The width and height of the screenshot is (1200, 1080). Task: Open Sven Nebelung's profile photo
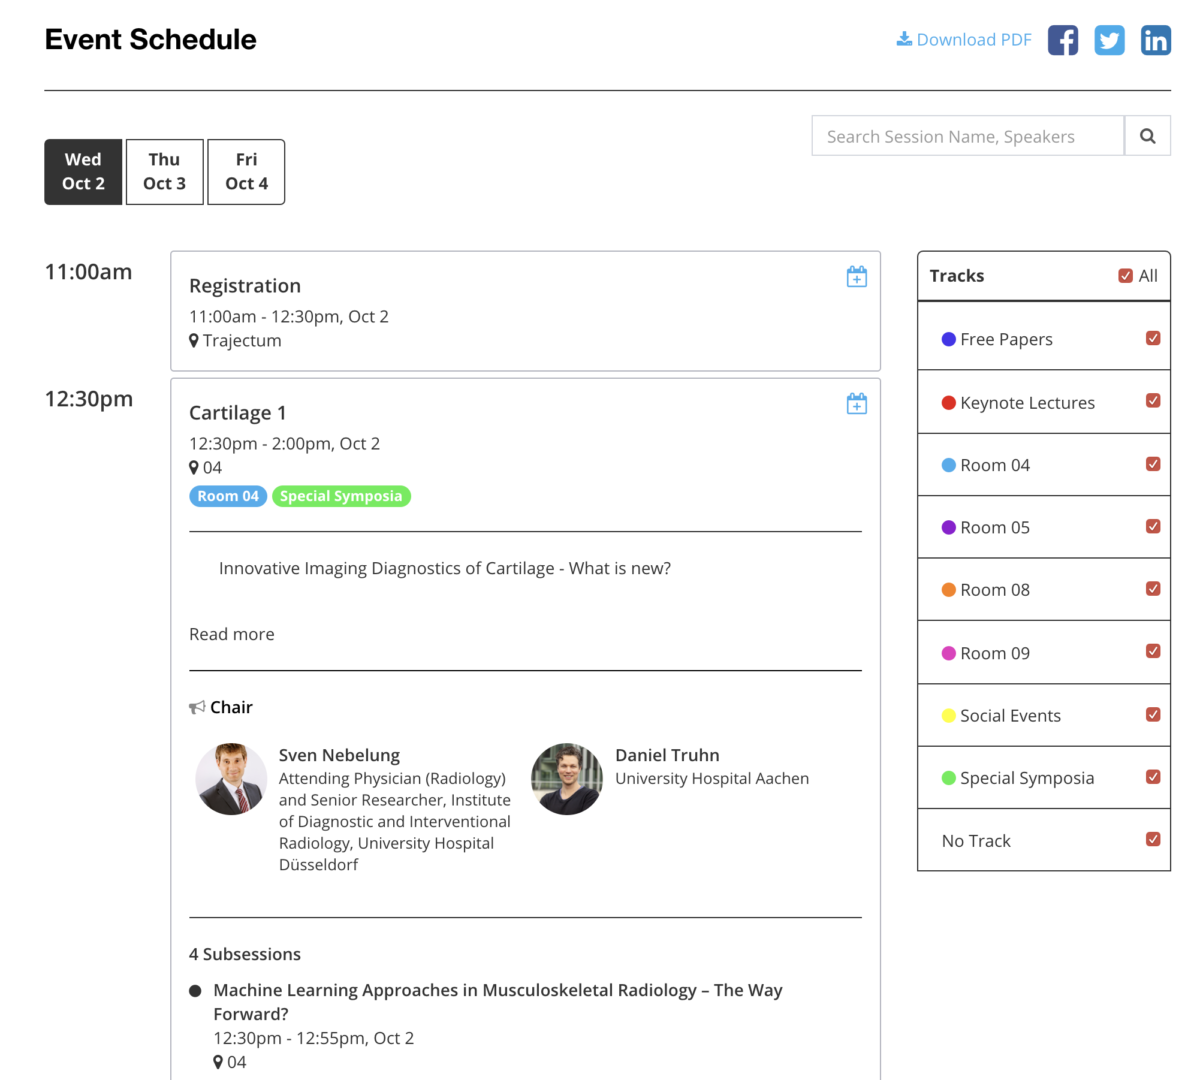coord(231,779)
